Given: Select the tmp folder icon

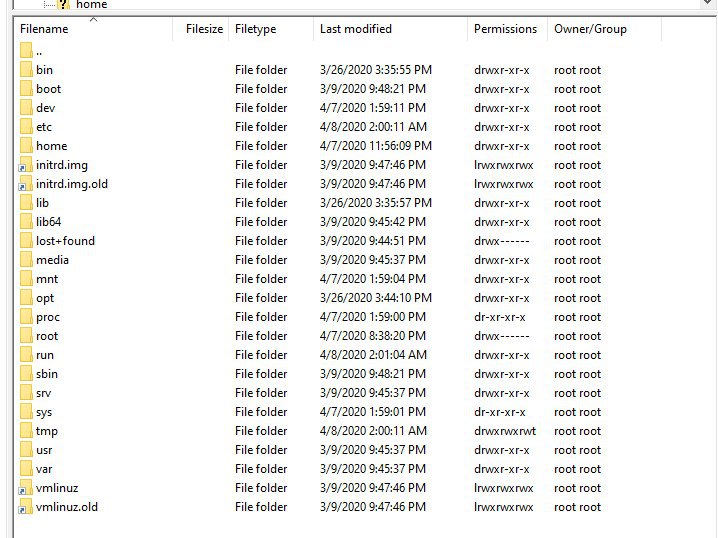Looking at the screenshot, I should [x=26, y=431].
